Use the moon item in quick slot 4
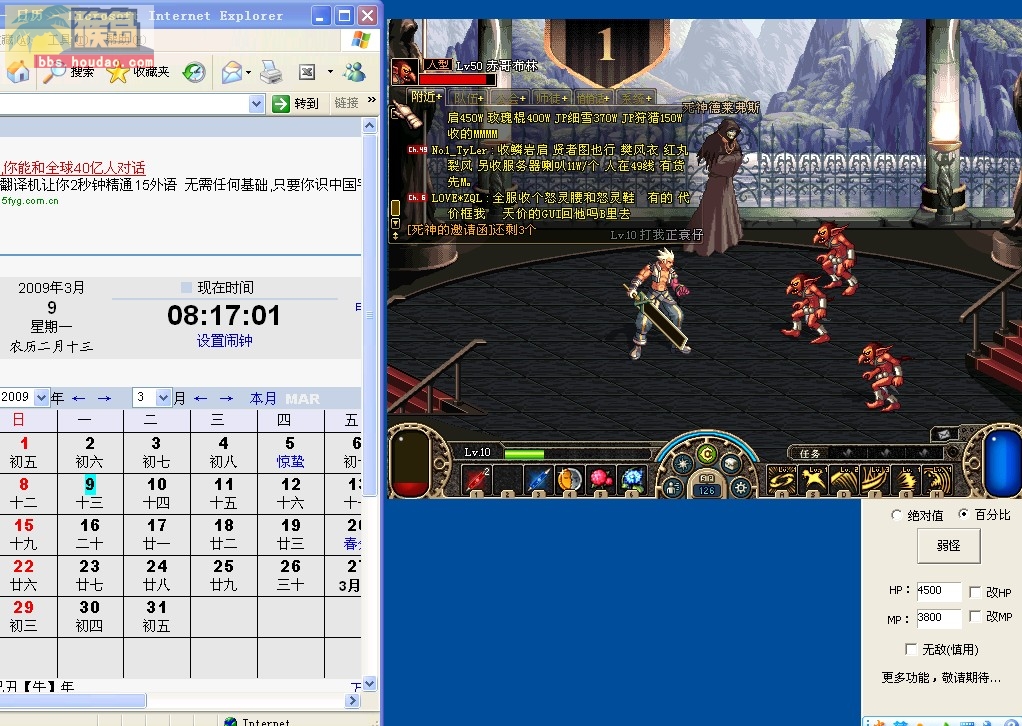Screen dimensions: 1022x726 (570, 480)
